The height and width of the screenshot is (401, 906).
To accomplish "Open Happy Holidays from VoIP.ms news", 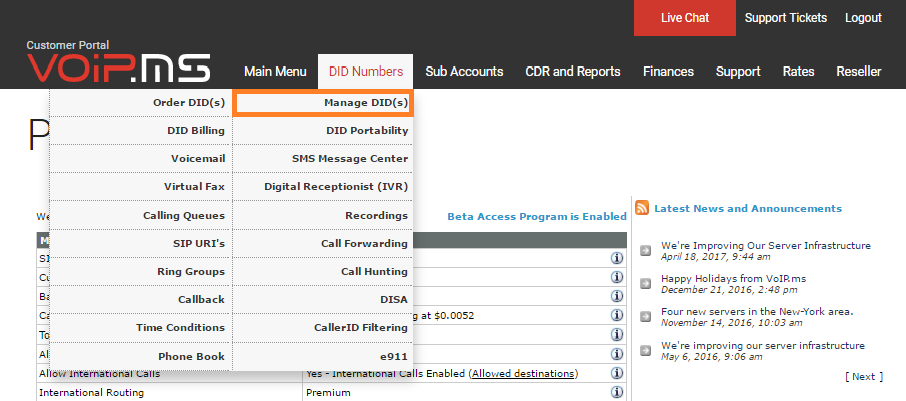I will click(733, 279).
